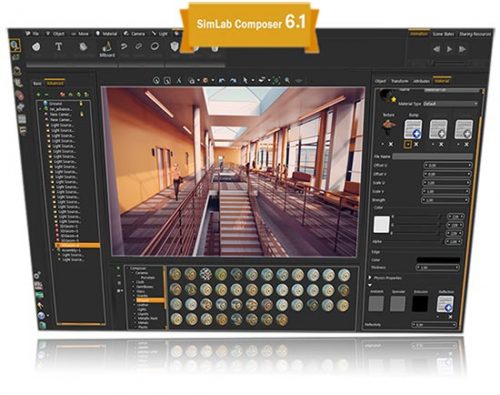Screen dimensions: 500x395
Task: Click the black Edge color swatch
Action: click(438, 260)
